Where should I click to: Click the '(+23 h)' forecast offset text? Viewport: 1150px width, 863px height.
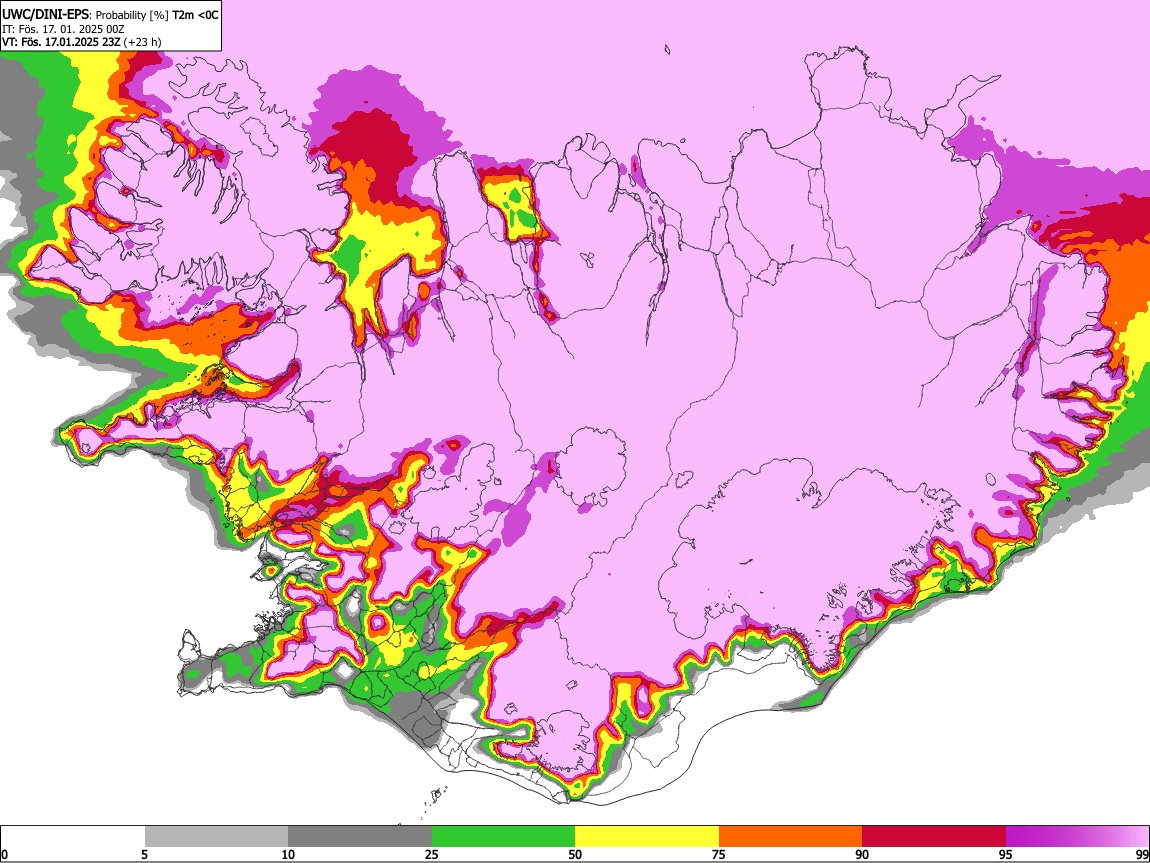[x=142, y=42]
